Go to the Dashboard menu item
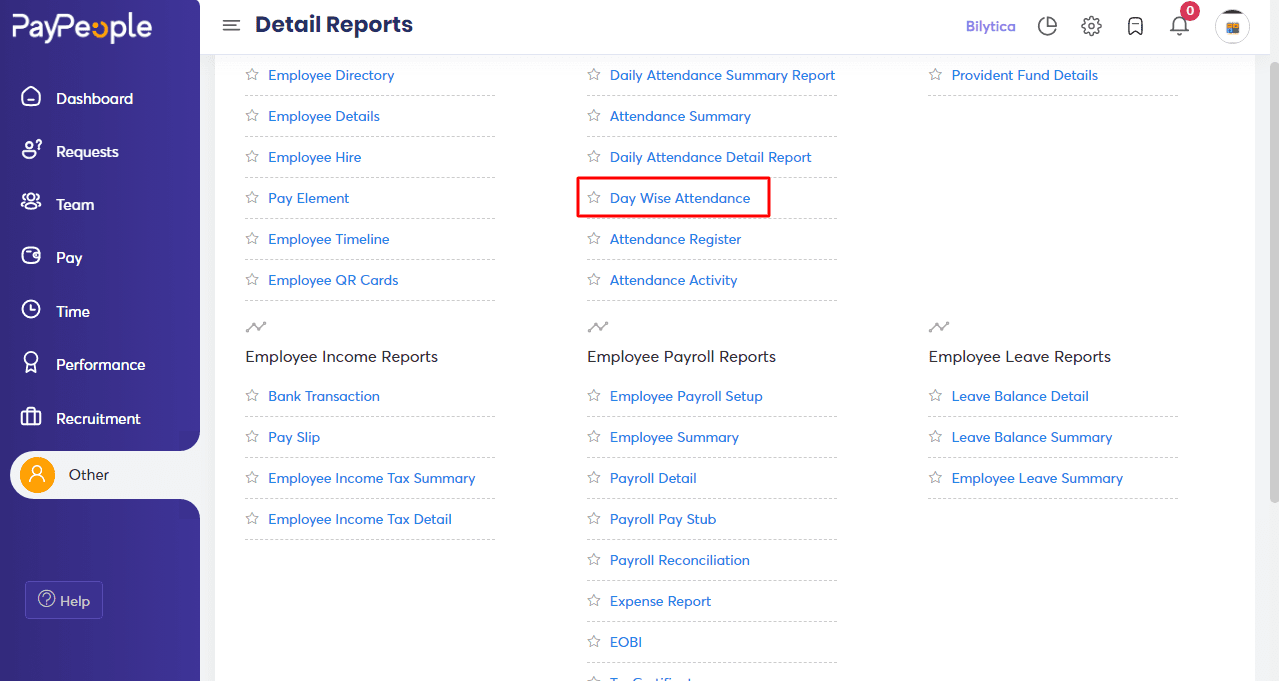This screenshot has width=1279, height=681. pyautogui.click(x=92, y=97)
